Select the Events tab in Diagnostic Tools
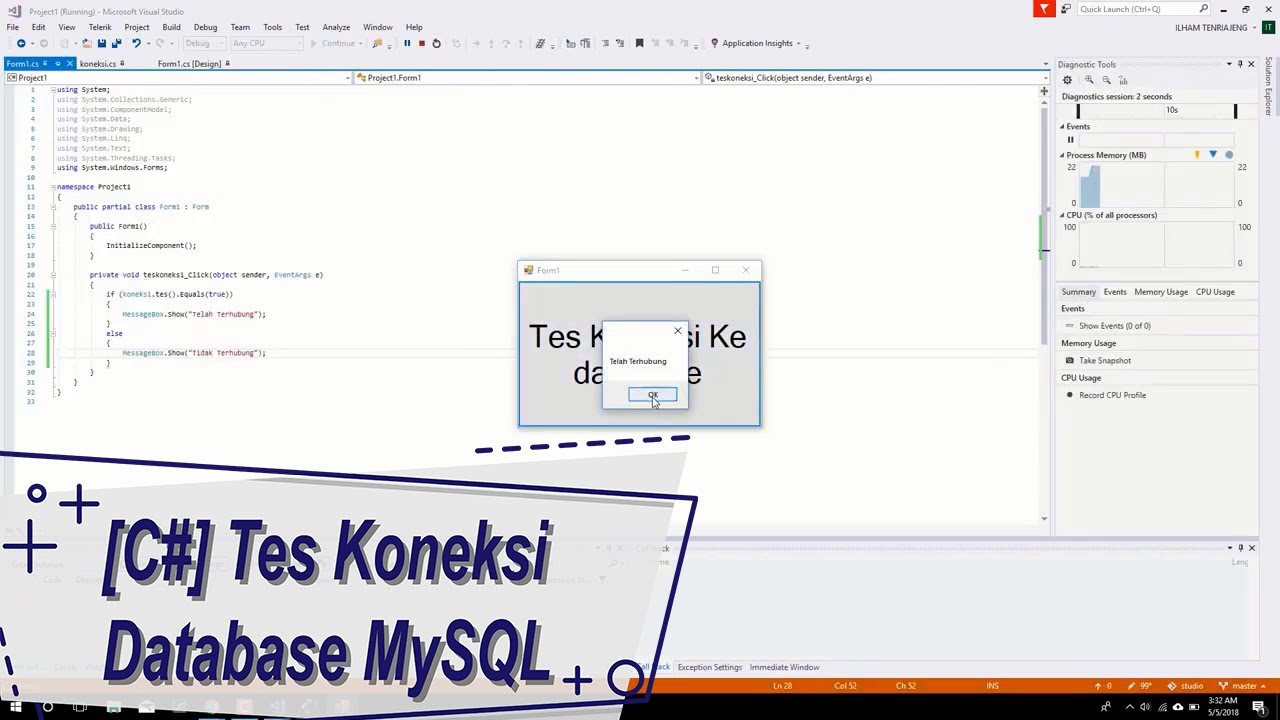This screenshot has height=720, width=1280. 1115,292
